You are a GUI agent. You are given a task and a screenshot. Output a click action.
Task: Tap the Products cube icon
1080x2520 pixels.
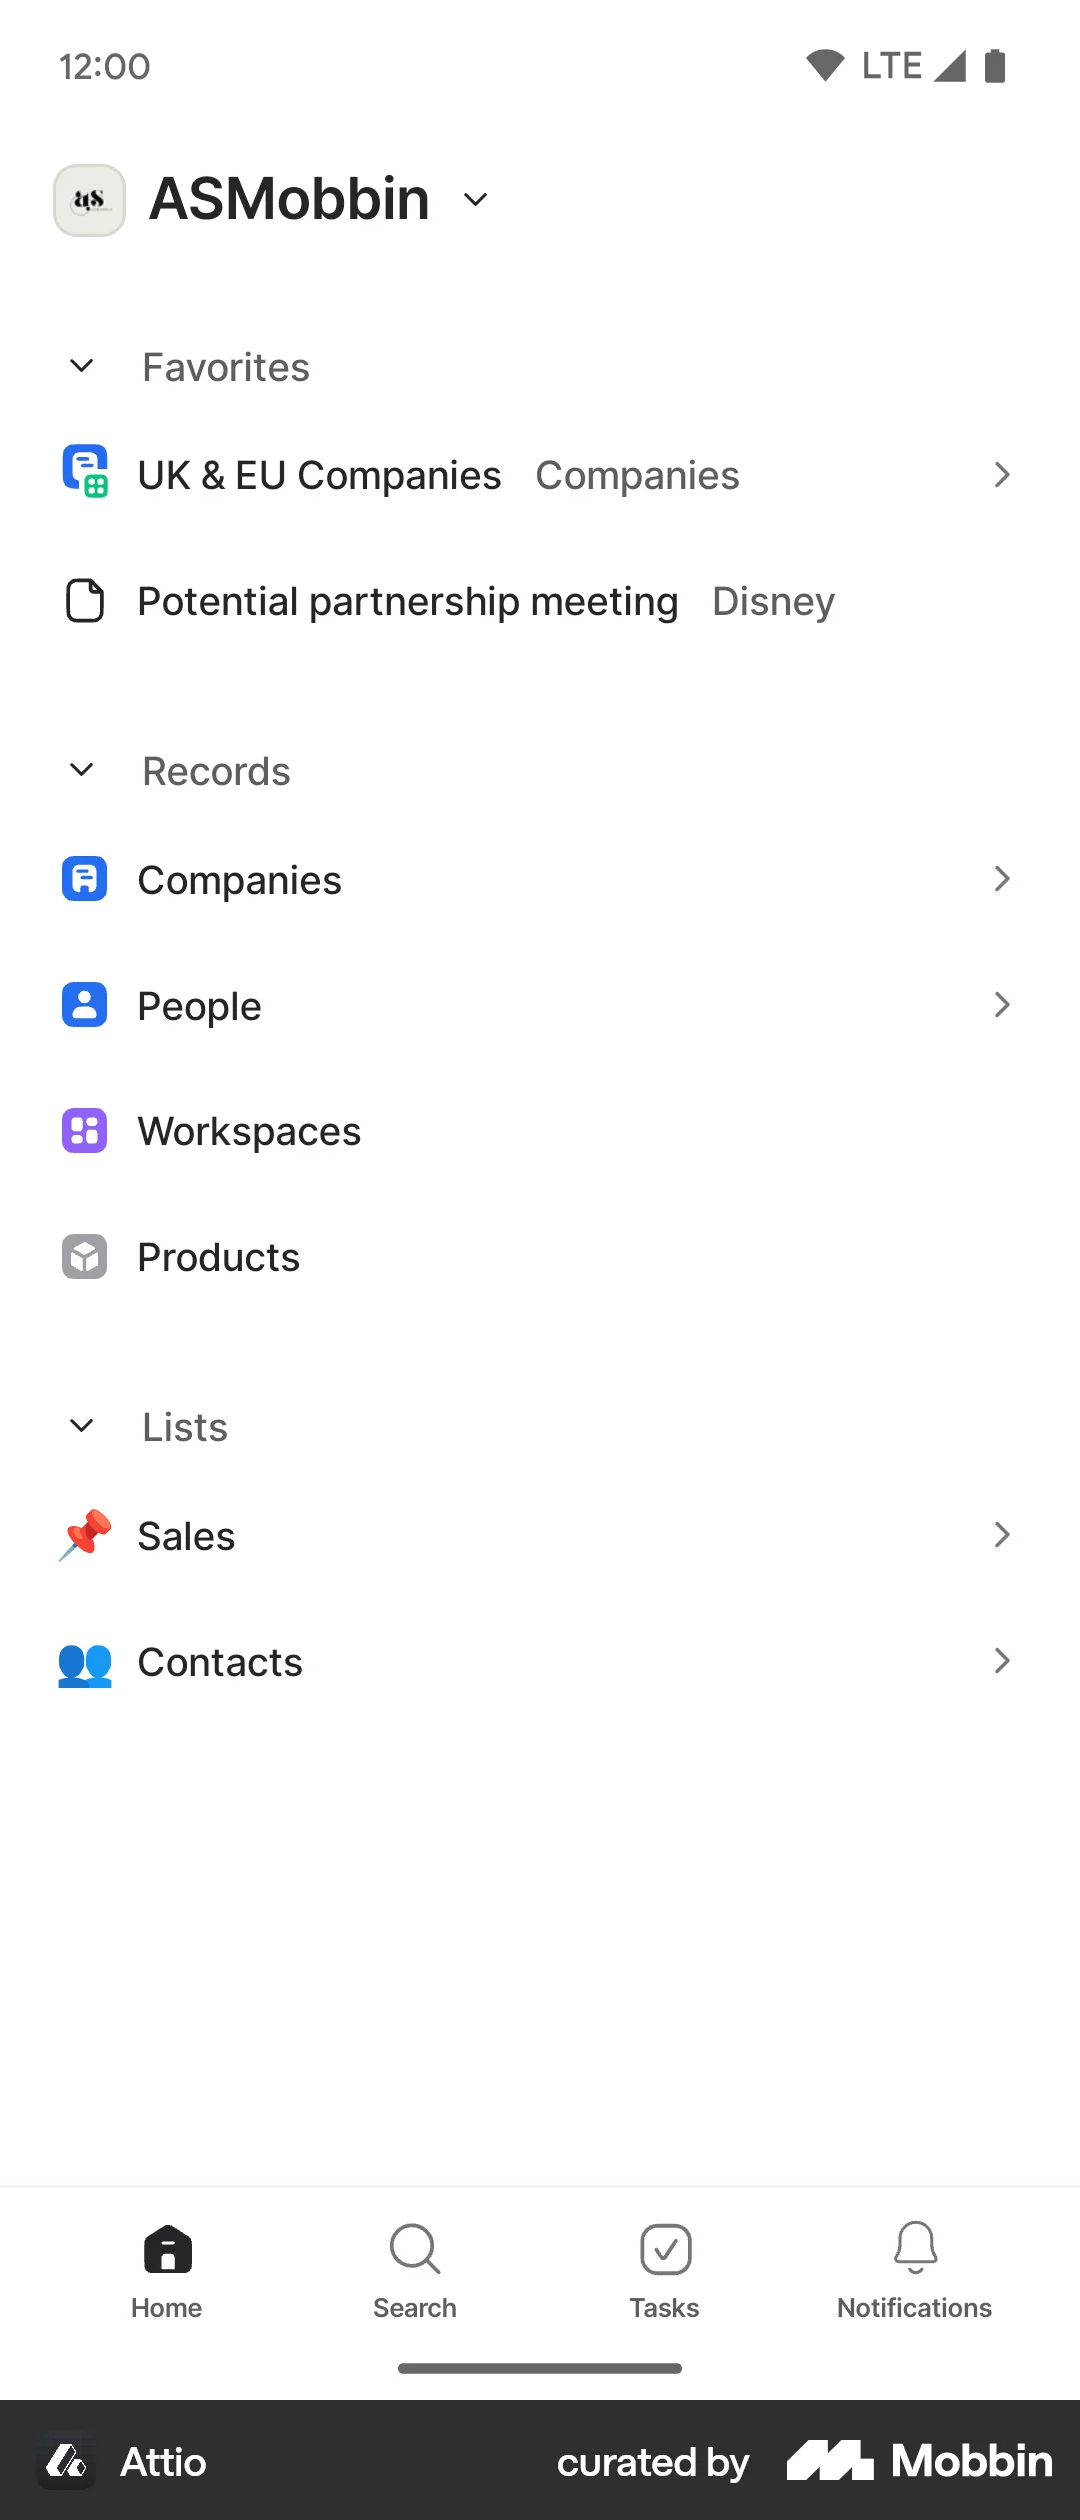(85, 1257)
